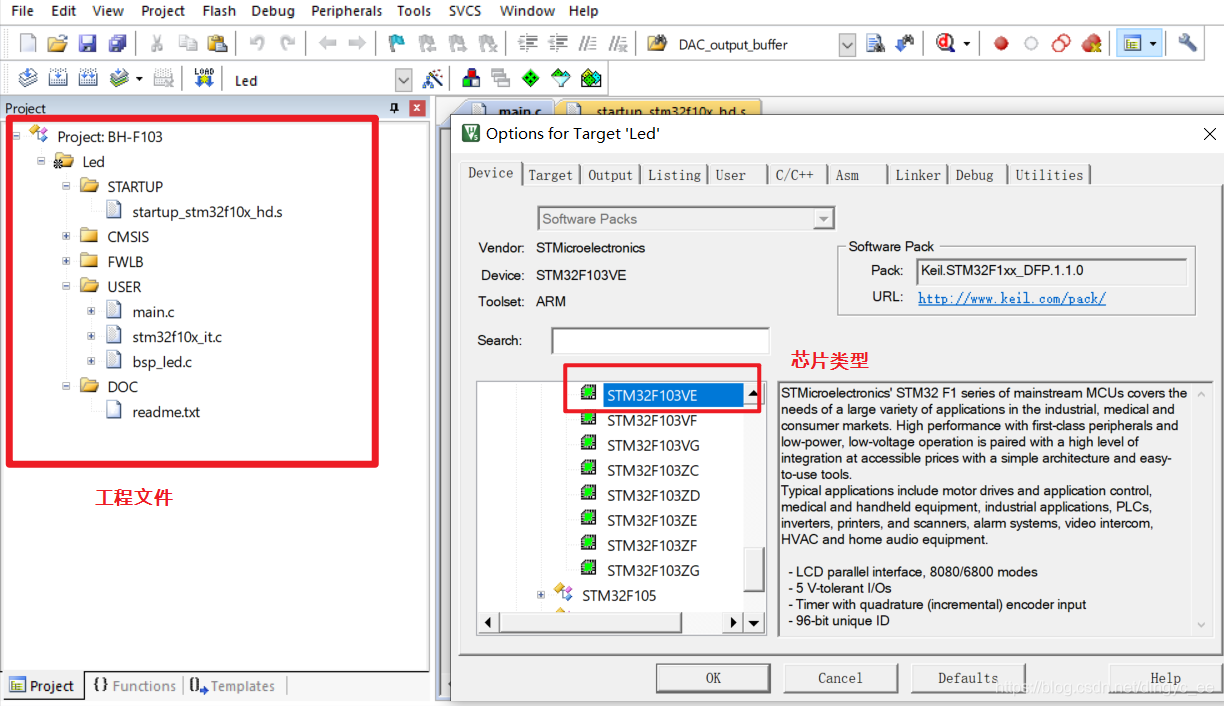1224x706 pixels.
Task: Expand main.c dependencies in project tree
Action: click(x=91, y=311)
